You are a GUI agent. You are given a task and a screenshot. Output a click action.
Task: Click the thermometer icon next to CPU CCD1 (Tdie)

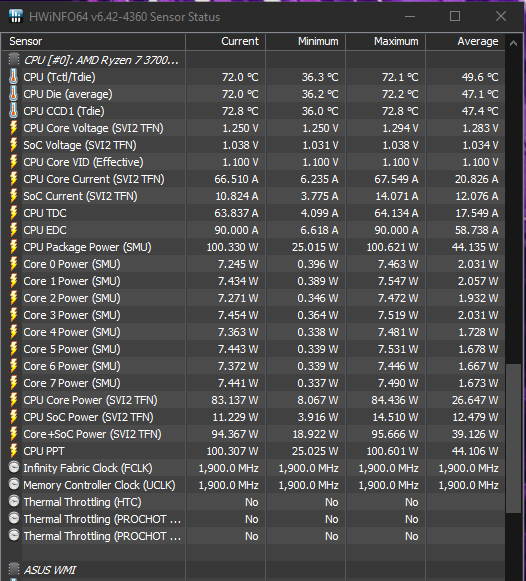pos(13,111)
